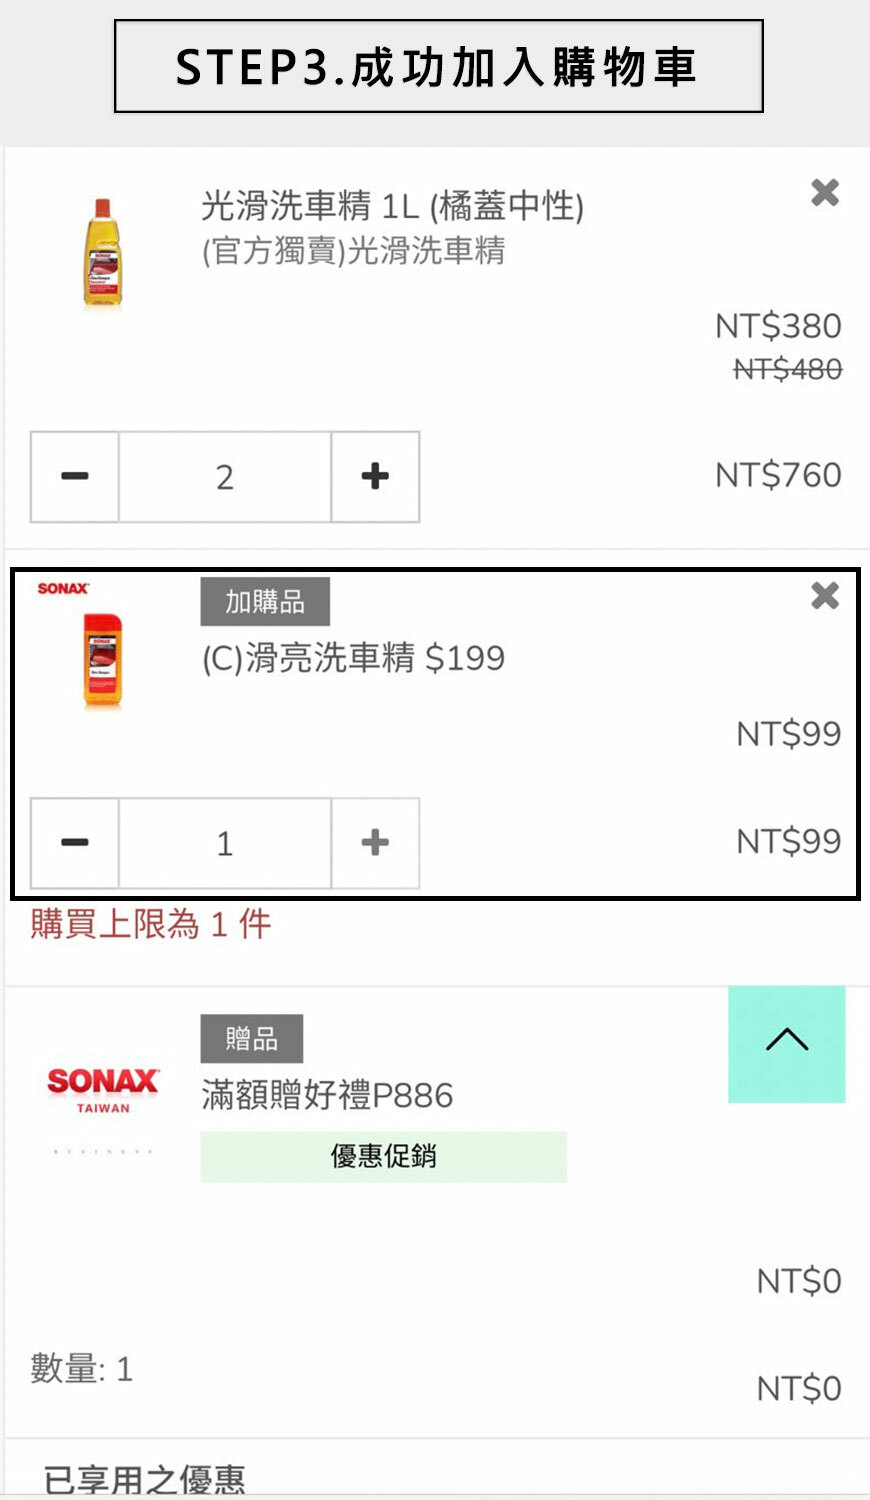The image size is (870, 1500).
Task: Click the 贈品 gift badge
Action: tap(251, 1039)
